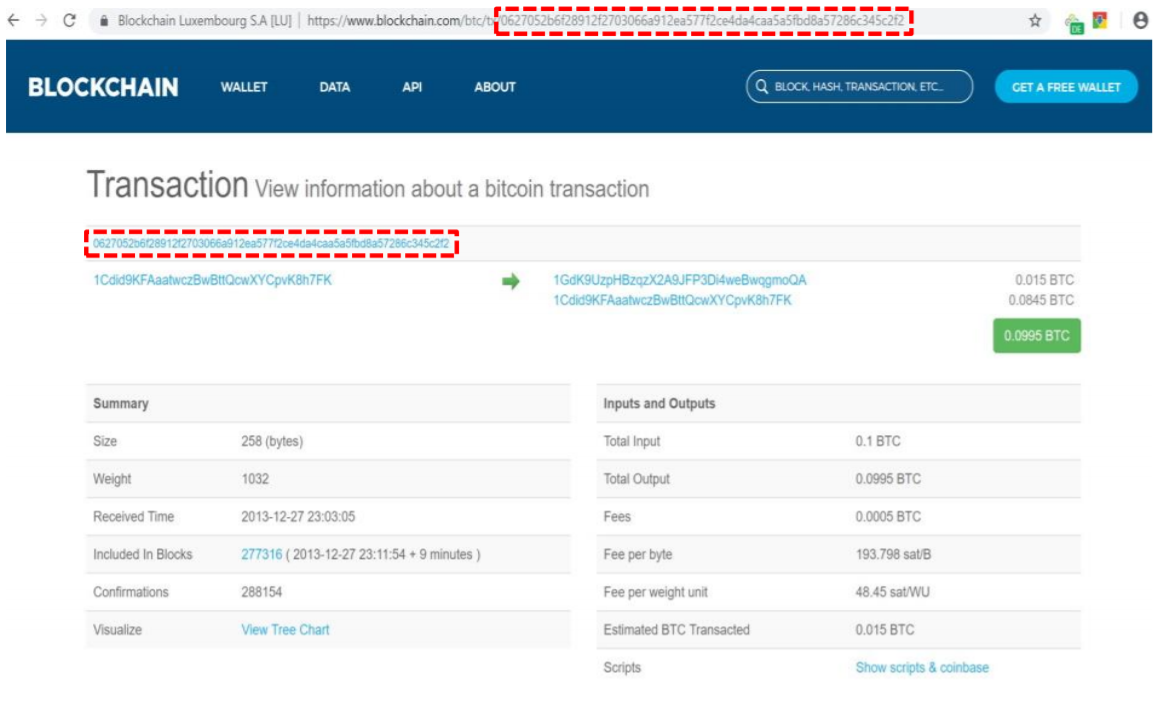Open block 277316 link
Viewport: 1158px width, 702px height.
[x=261, y=554]
